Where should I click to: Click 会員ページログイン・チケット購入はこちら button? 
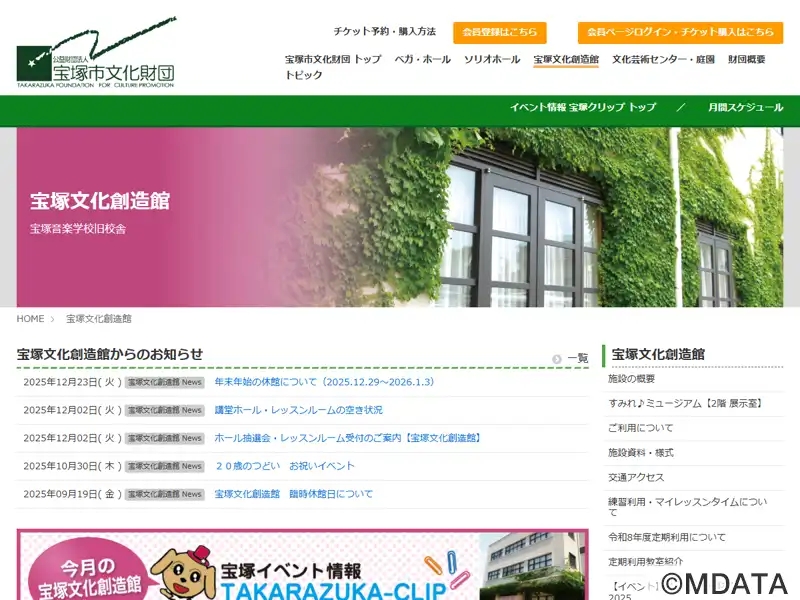(680, 32)
